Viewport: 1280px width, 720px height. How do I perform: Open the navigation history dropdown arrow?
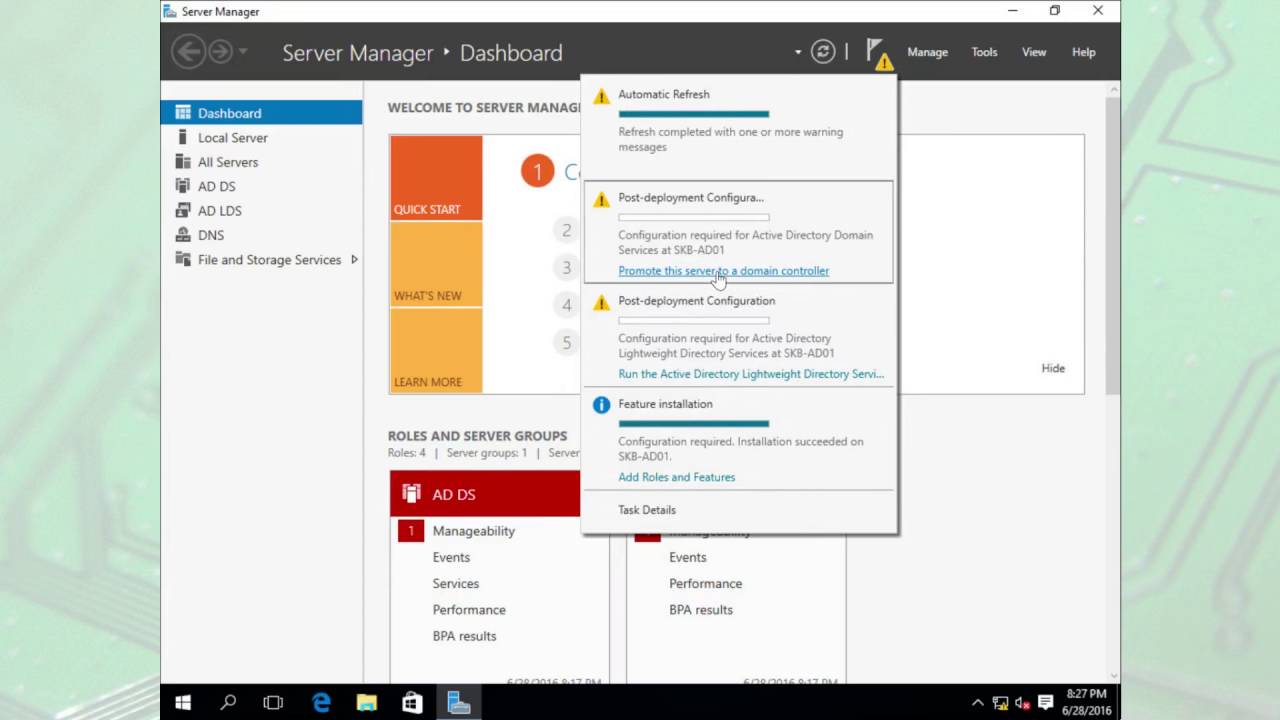(243, 52)
